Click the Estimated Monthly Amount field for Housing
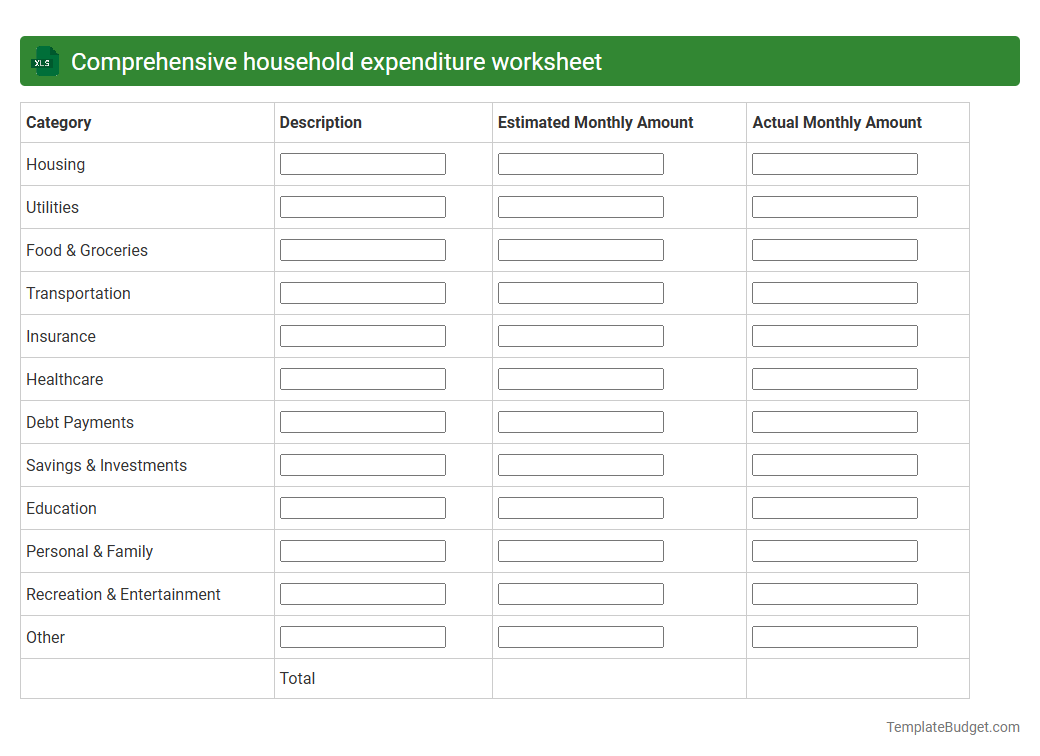 [x=580, y=163]
